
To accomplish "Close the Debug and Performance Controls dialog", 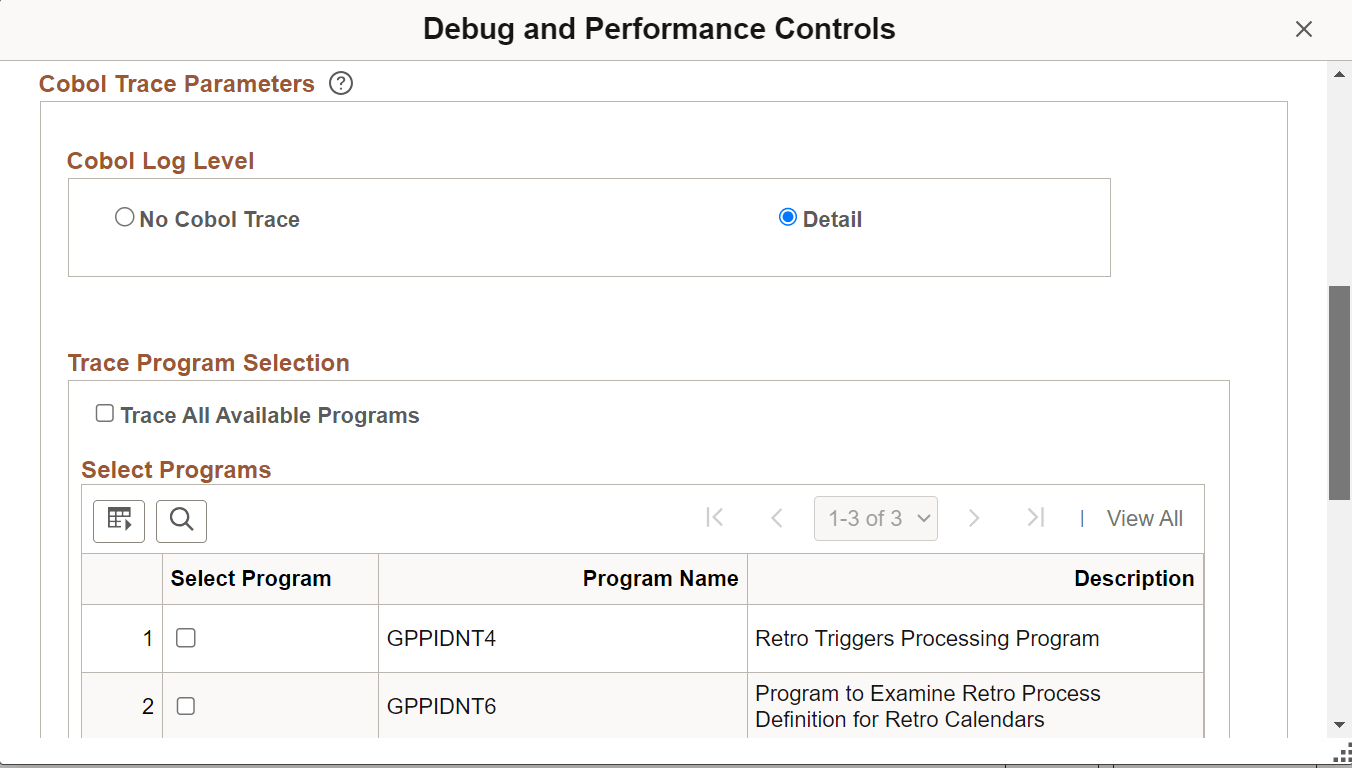I will [1304, 29].
